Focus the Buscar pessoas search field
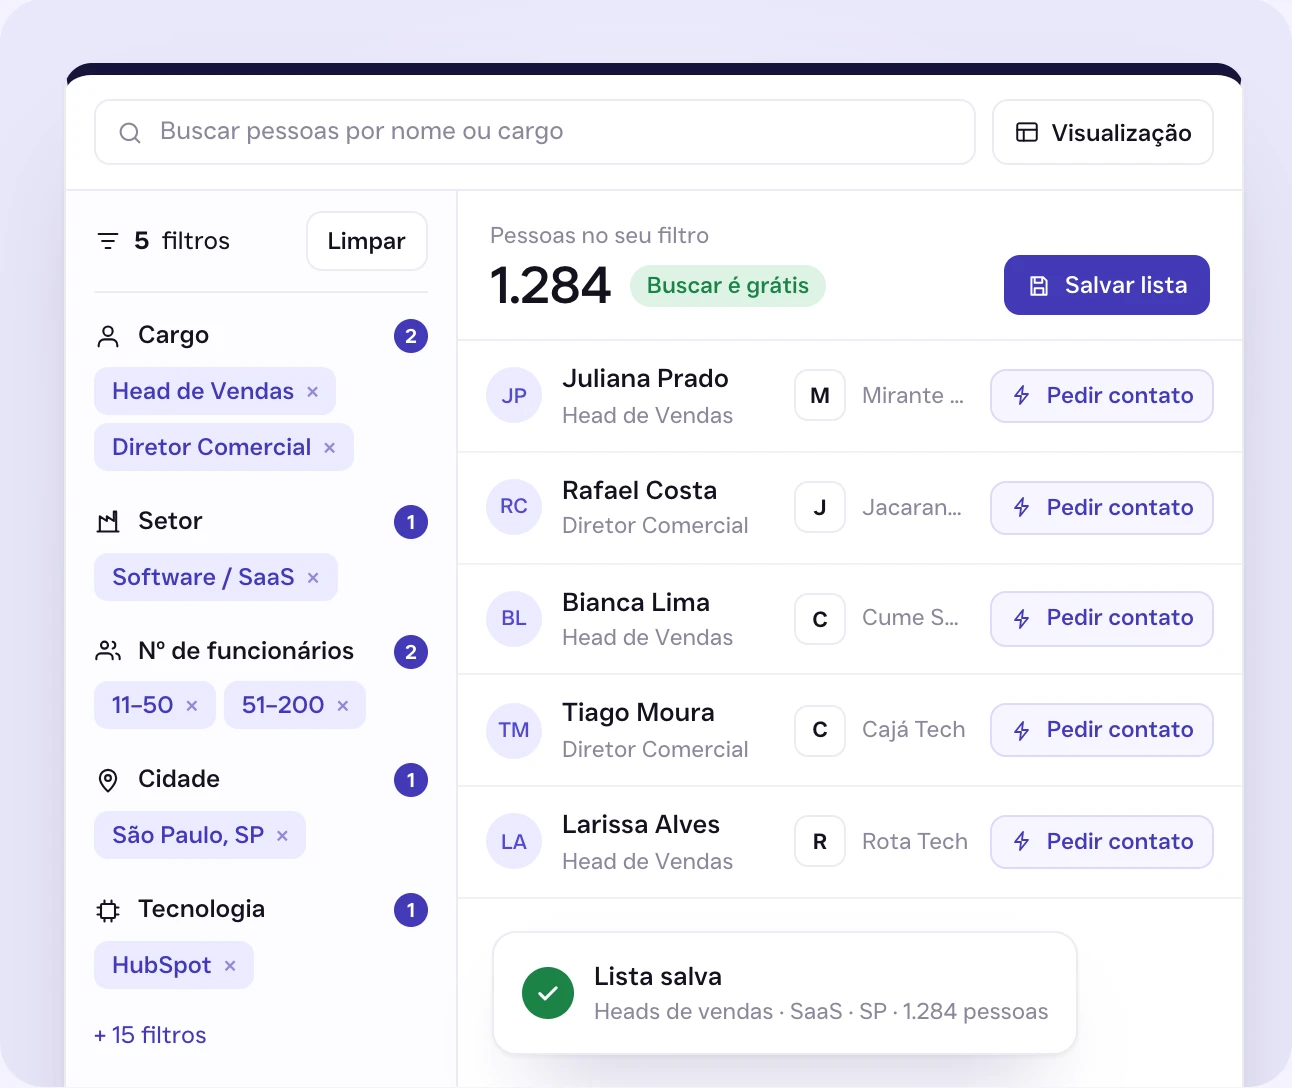The height and width of the screenshot is (1088, 1292). coord(535,132)
